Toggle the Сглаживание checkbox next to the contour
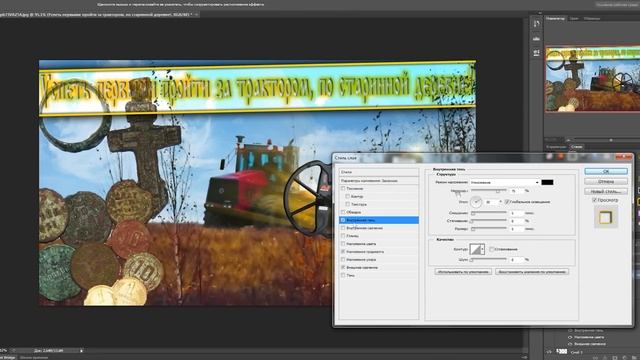The height and width of the screenshot is (360, 640). coord(492,249)
